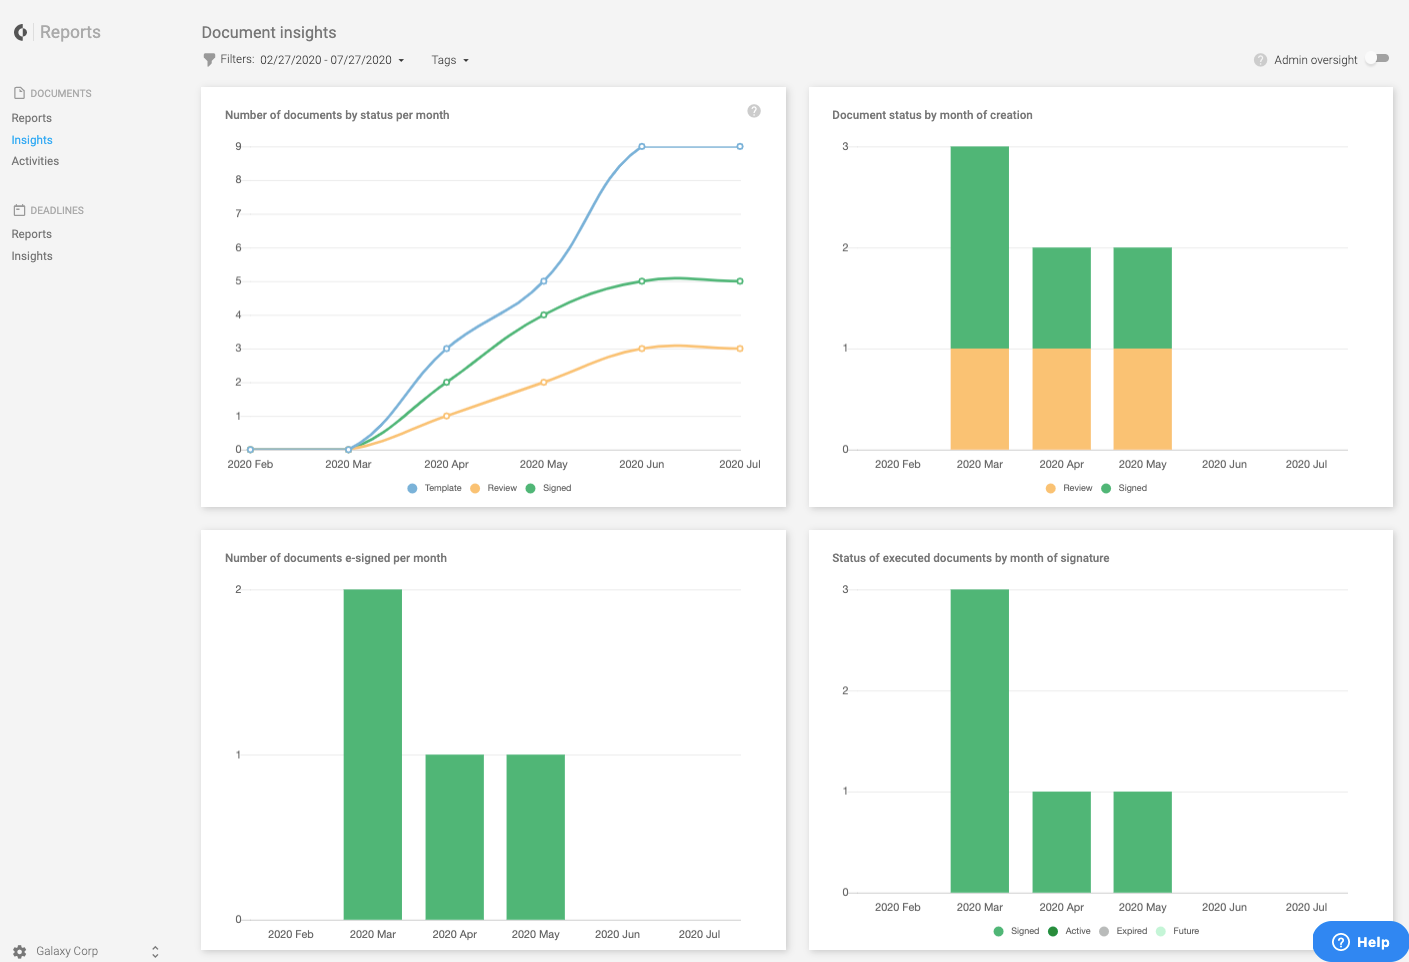Click the Documents section file icon

tap(19, 93)
